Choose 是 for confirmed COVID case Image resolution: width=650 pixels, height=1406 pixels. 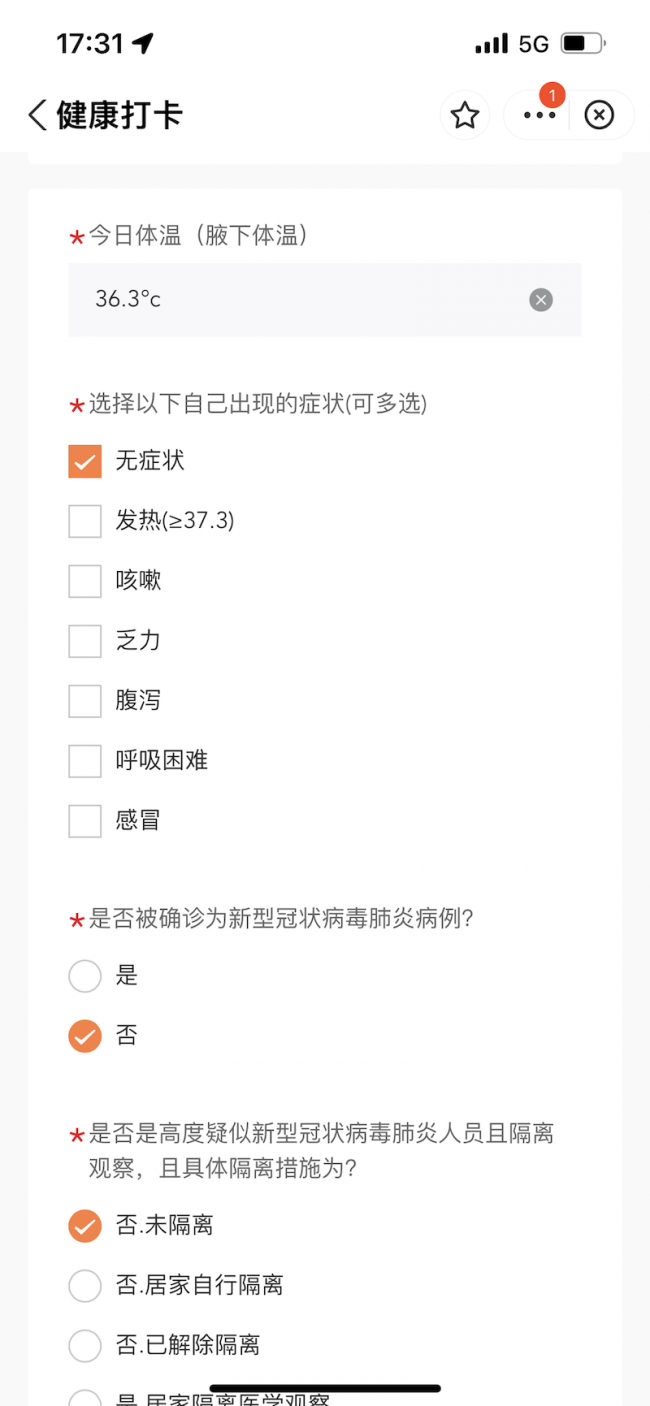(x=85, y=976)
